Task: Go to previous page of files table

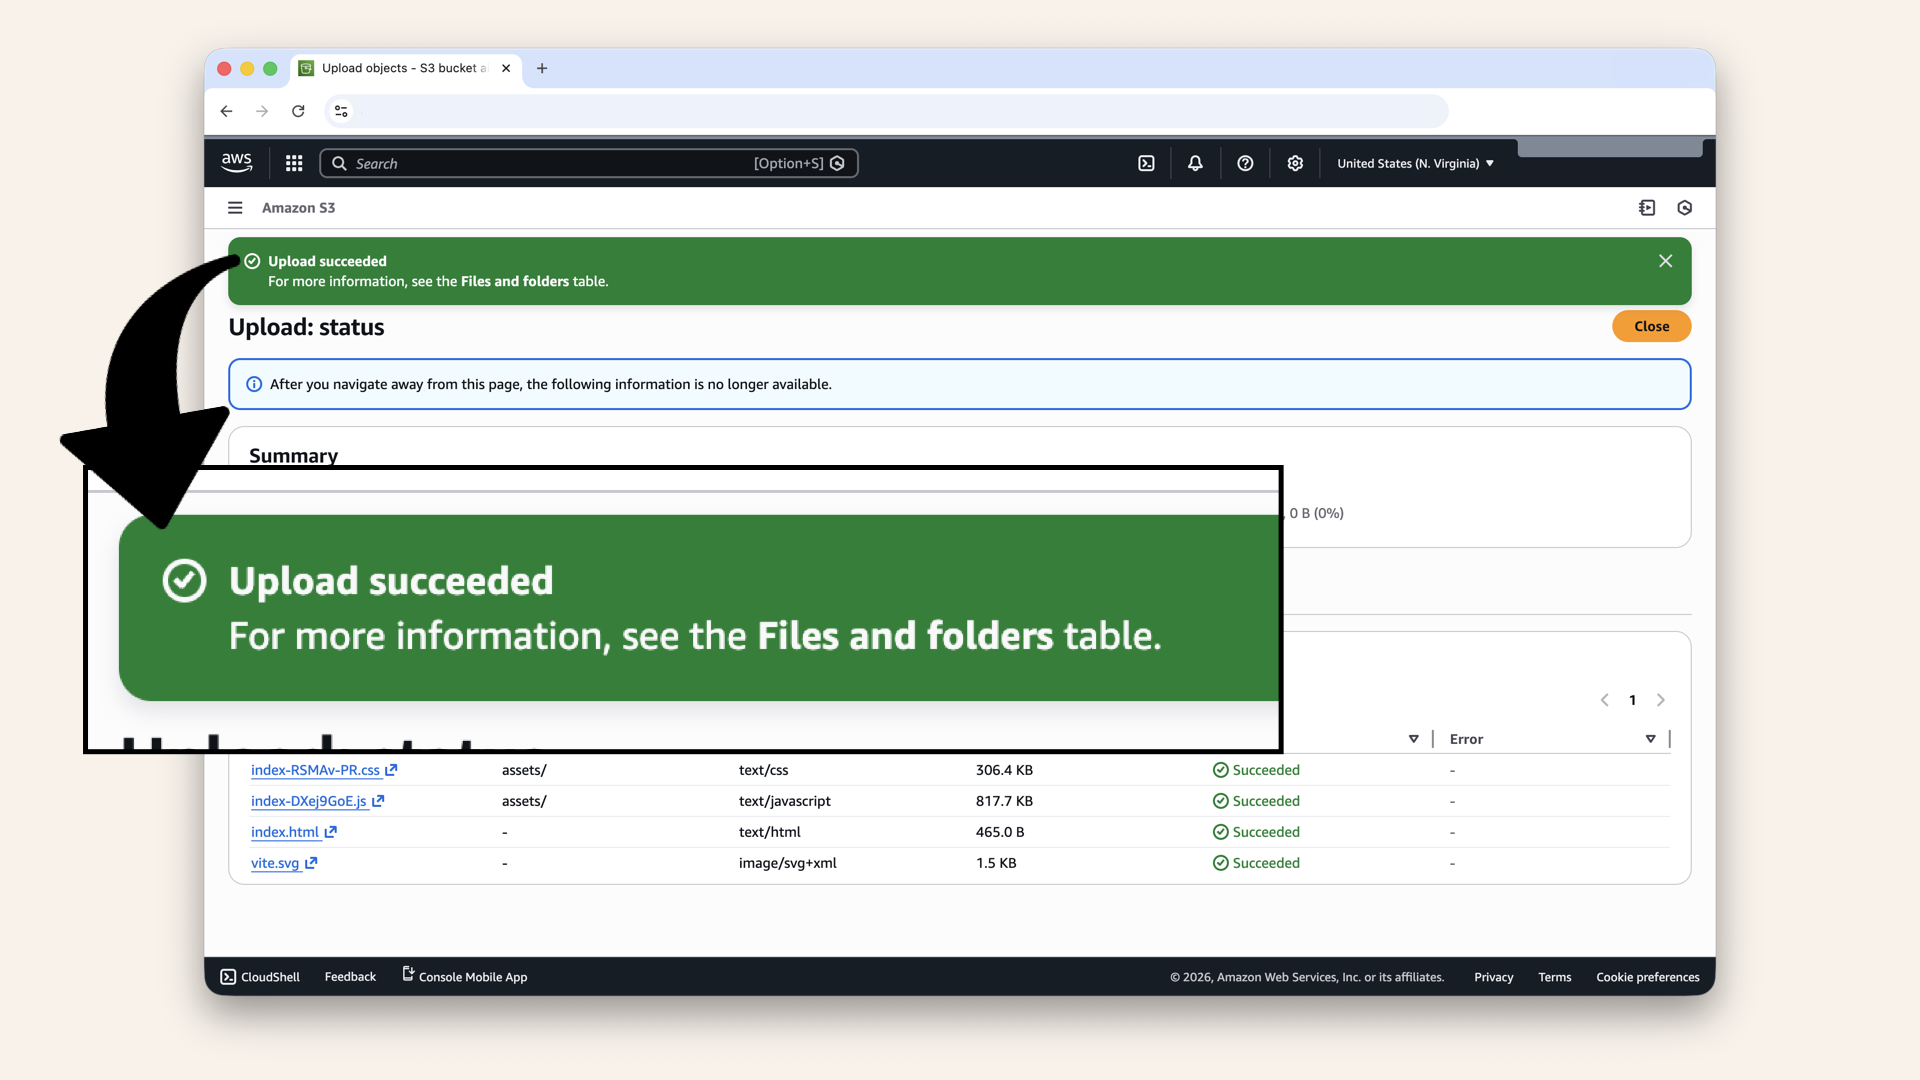Action: tap(1604, 700)
